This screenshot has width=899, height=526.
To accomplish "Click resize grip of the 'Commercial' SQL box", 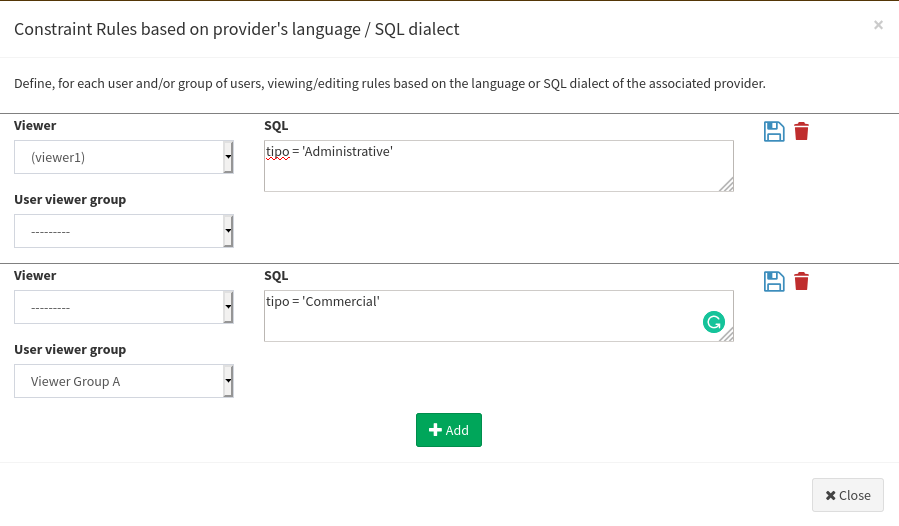I will [x=726, y=334].
